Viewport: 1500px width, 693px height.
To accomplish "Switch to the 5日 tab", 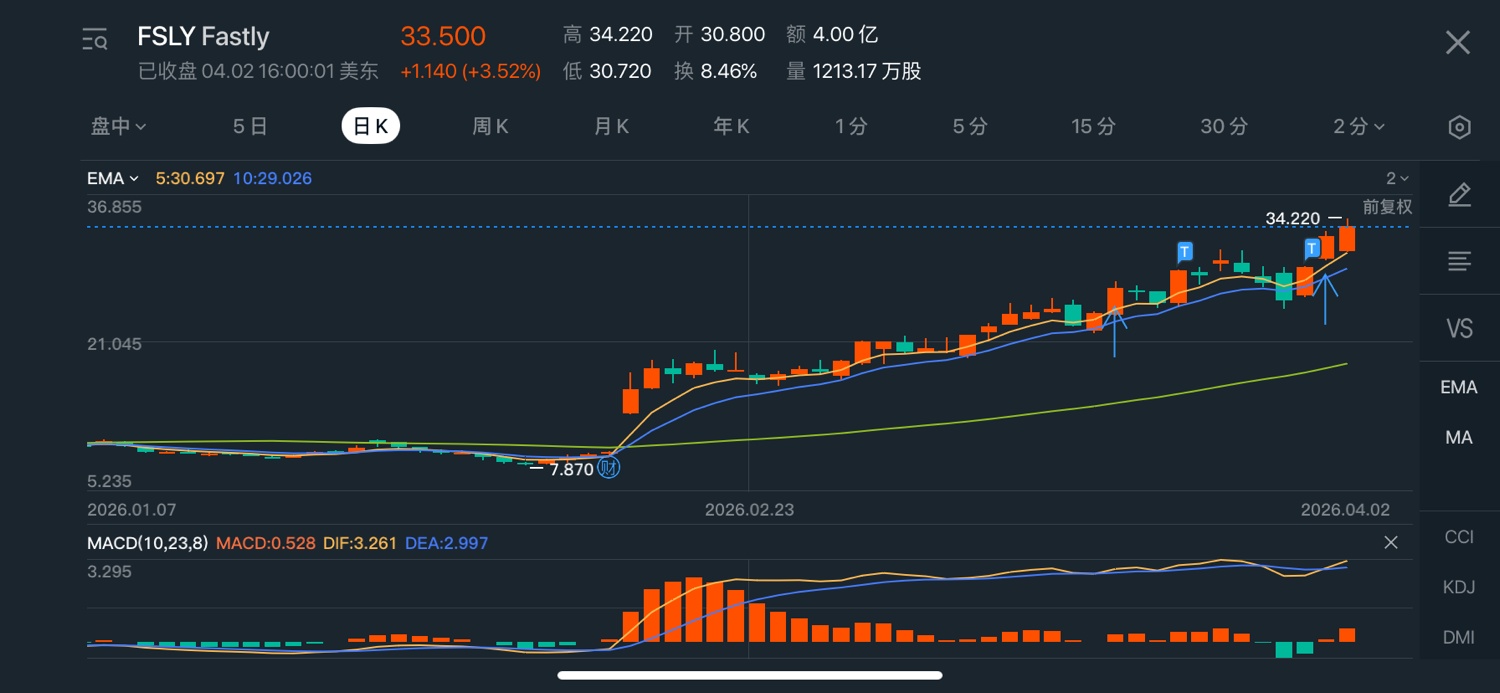I will point(250,126).
